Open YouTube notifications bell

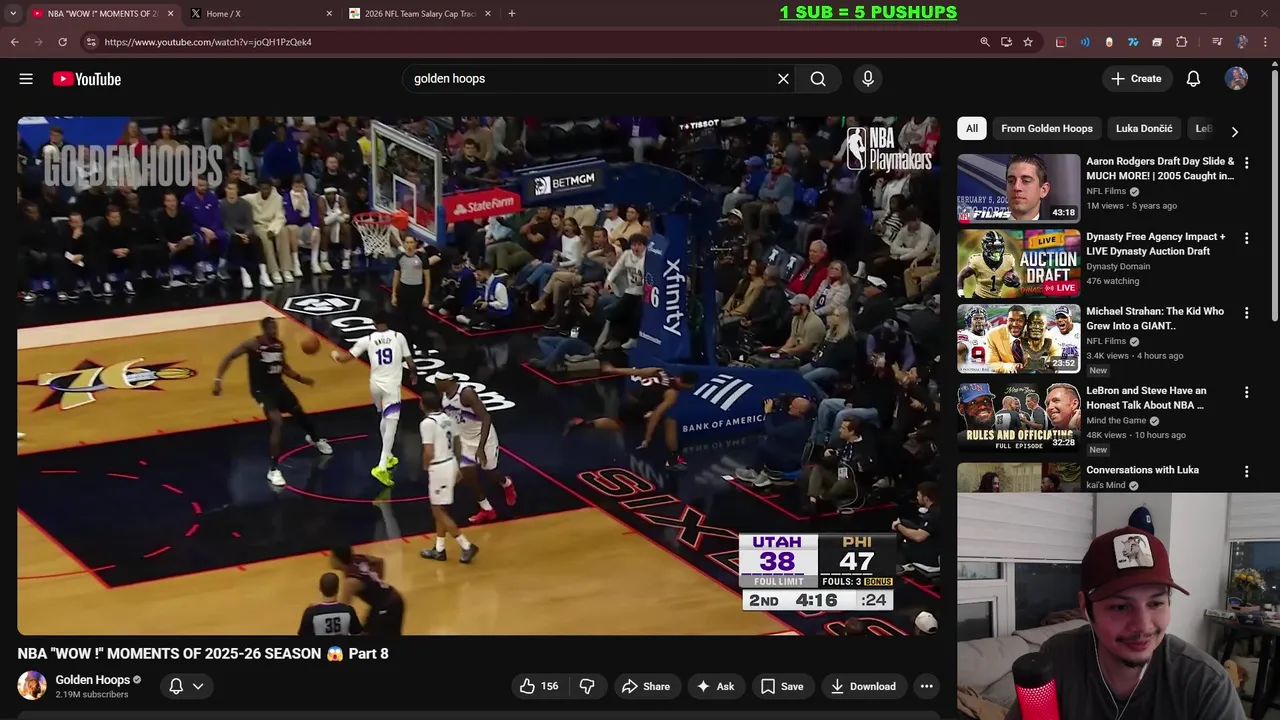click(1193, 79)
